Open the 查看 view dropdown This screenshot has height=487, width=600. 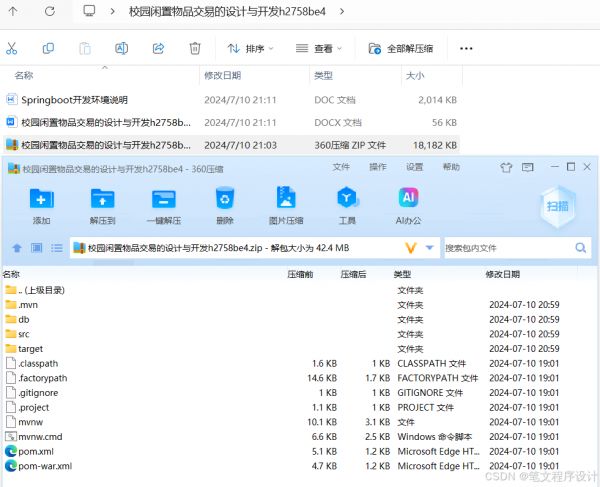pos(319,49)
